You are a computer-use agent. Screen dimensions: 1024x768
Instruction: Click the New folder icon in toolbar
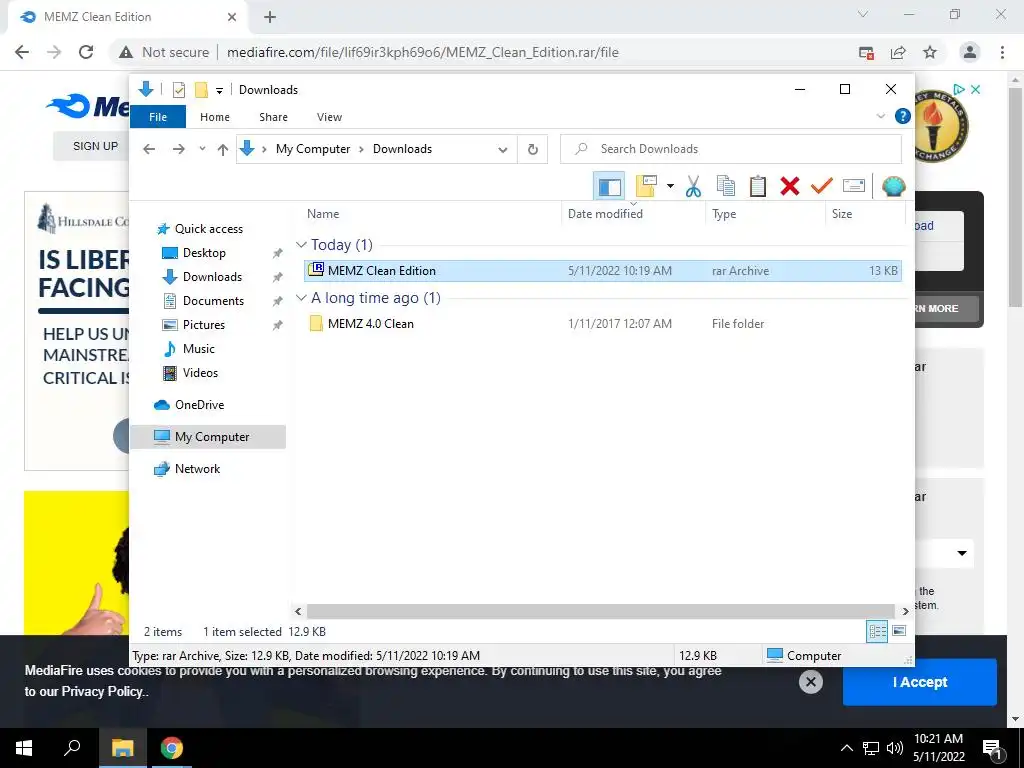point(647,187)
